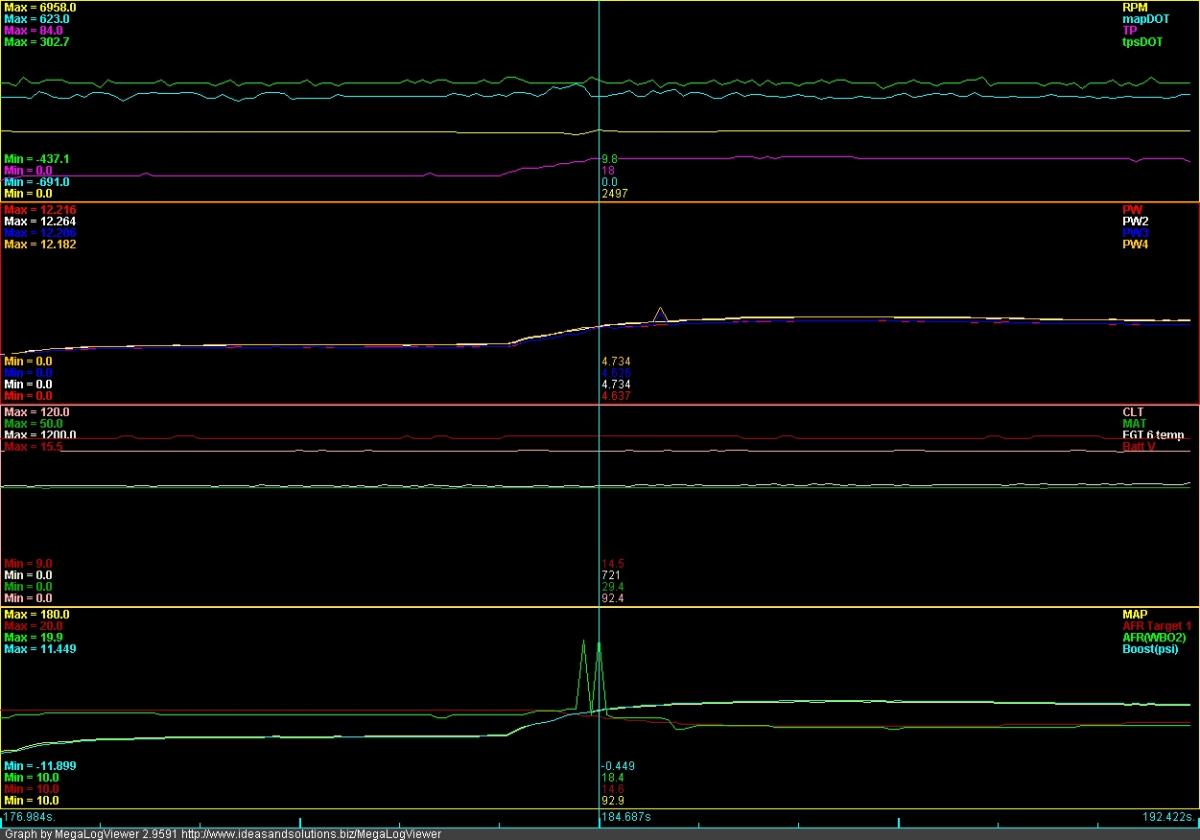Click the cursor value 9.8

tap(610, 159)
